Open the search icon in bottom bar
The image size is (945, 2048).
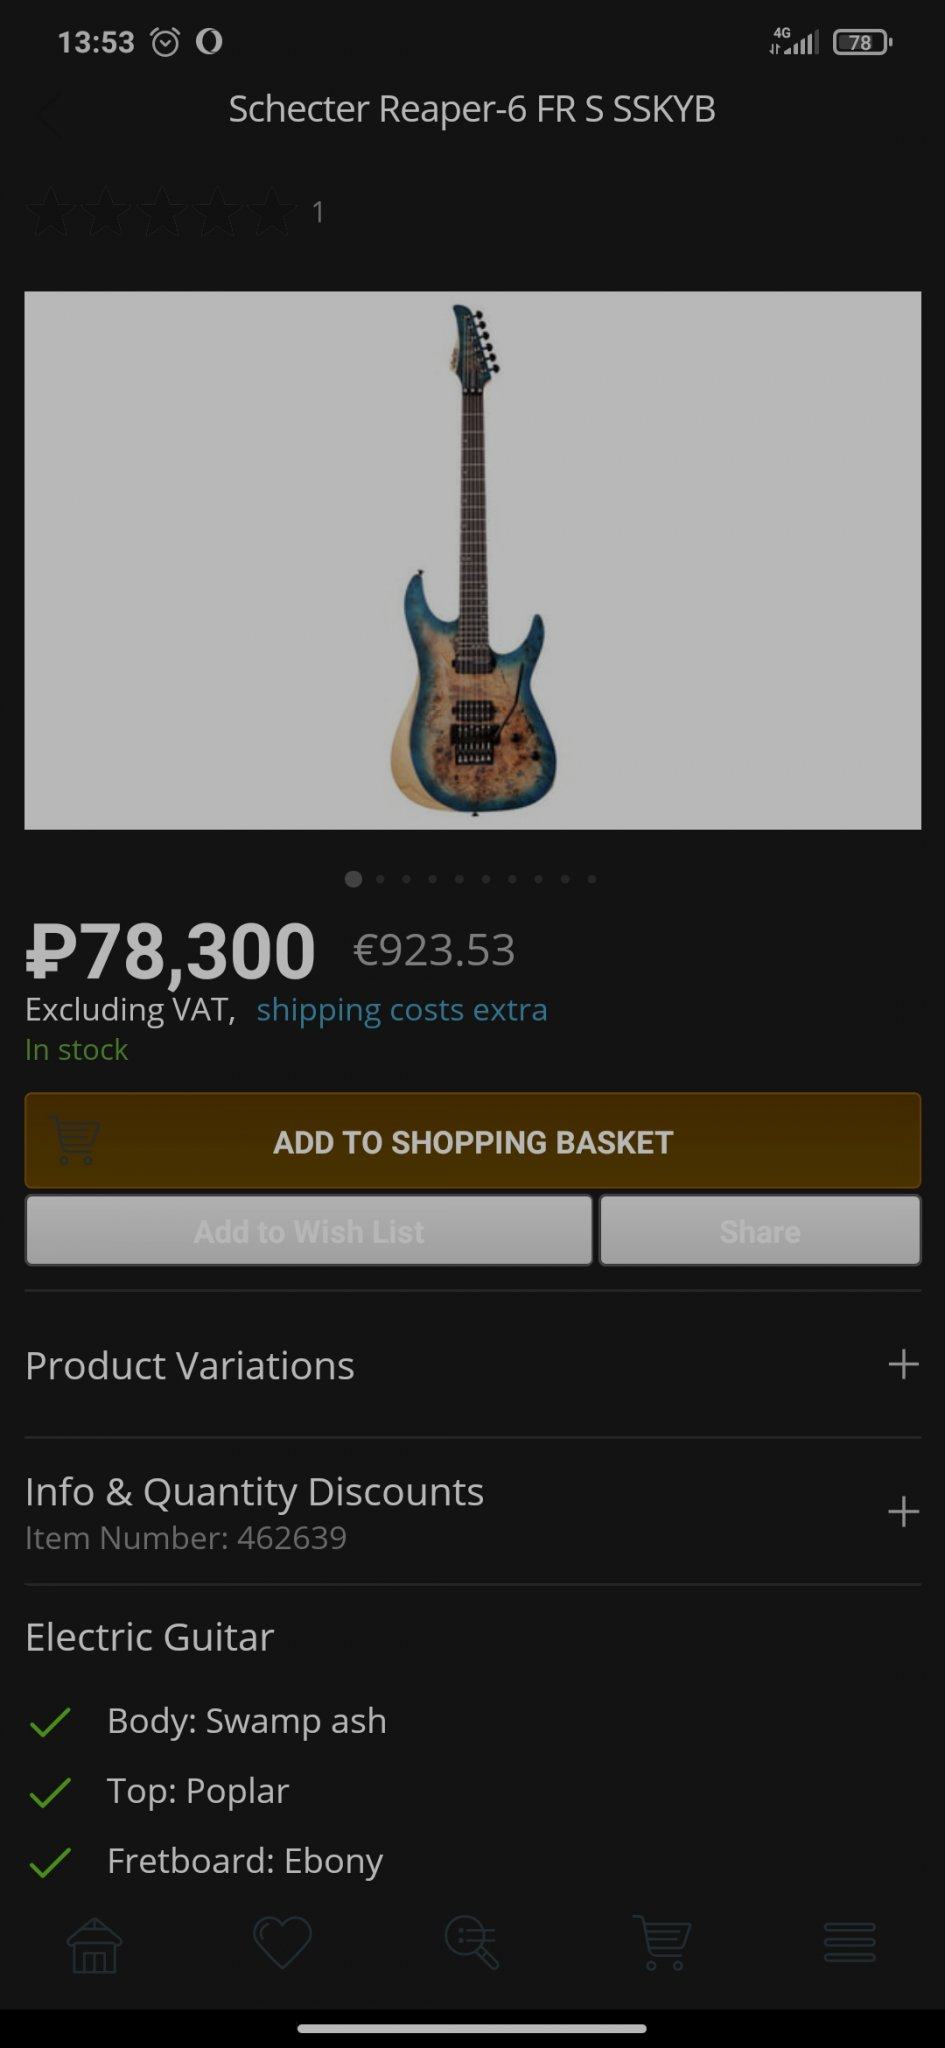pyautogui.click(x=471, y=1942)
